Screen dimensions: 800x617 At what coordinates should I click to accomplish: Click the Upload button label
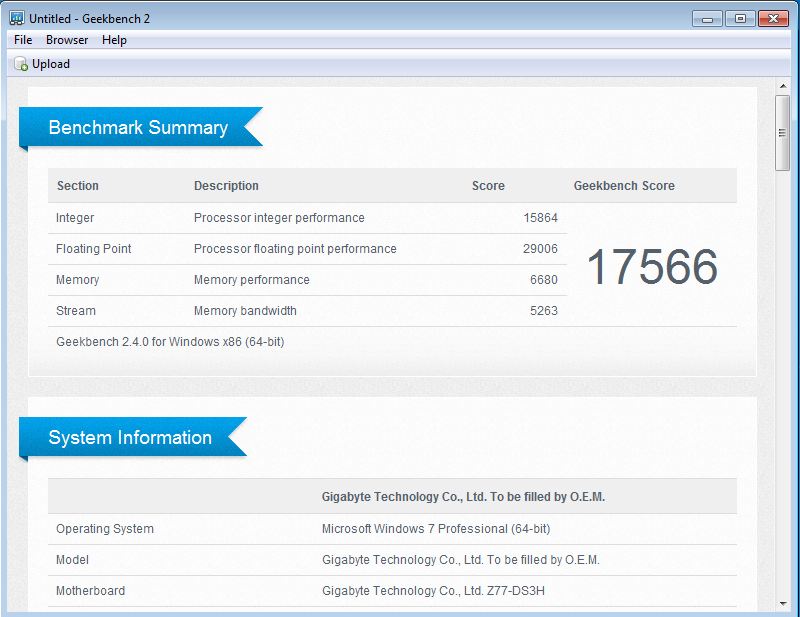pos(51,64)
